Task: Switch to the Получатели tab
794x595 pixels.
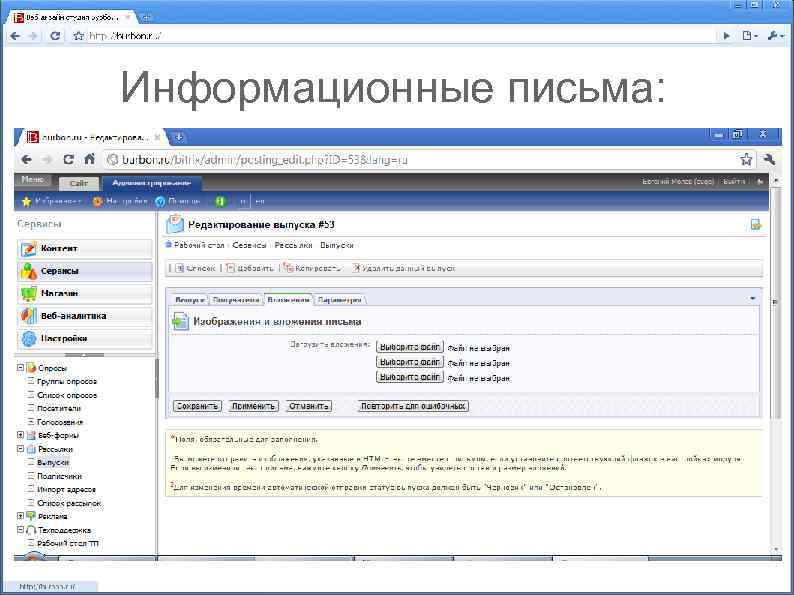Action: [236, 300]
